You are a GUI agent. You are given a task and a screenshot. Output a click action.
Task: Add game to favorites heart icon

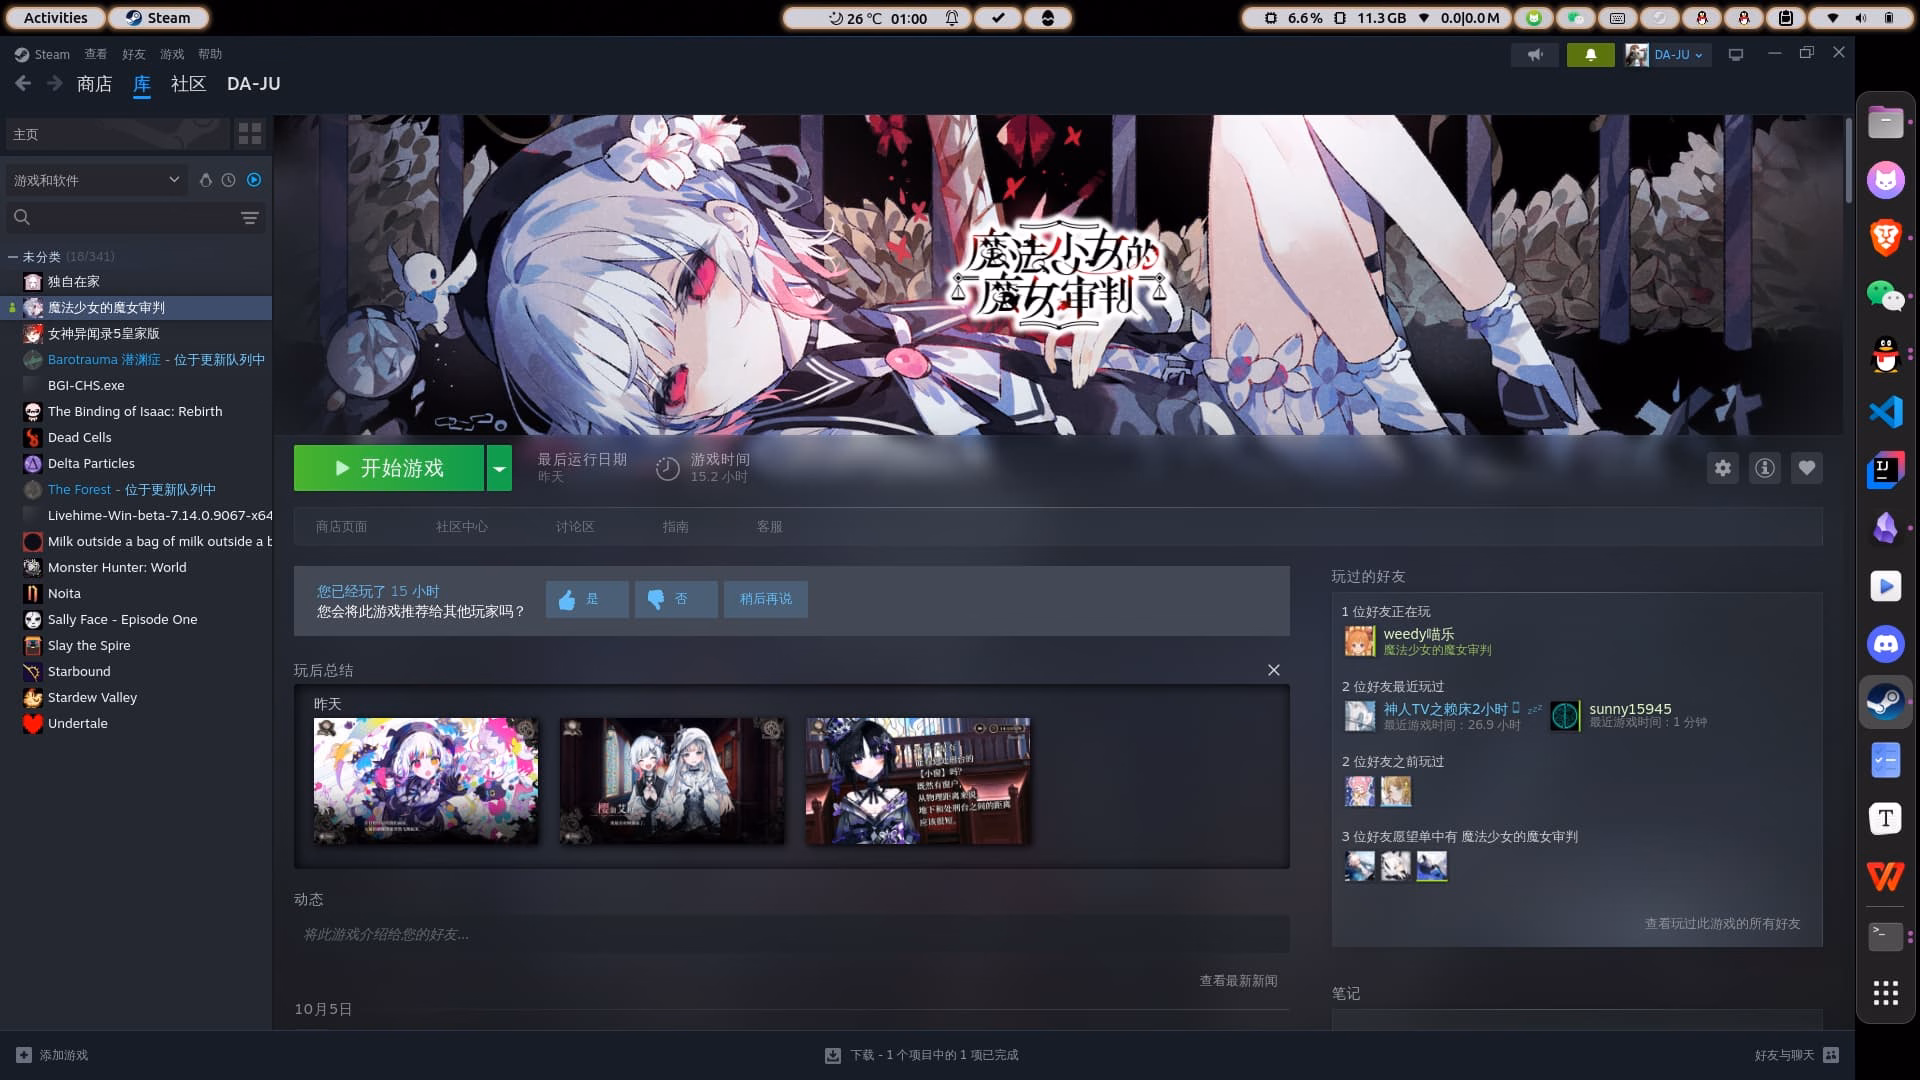click(1807, 468)
